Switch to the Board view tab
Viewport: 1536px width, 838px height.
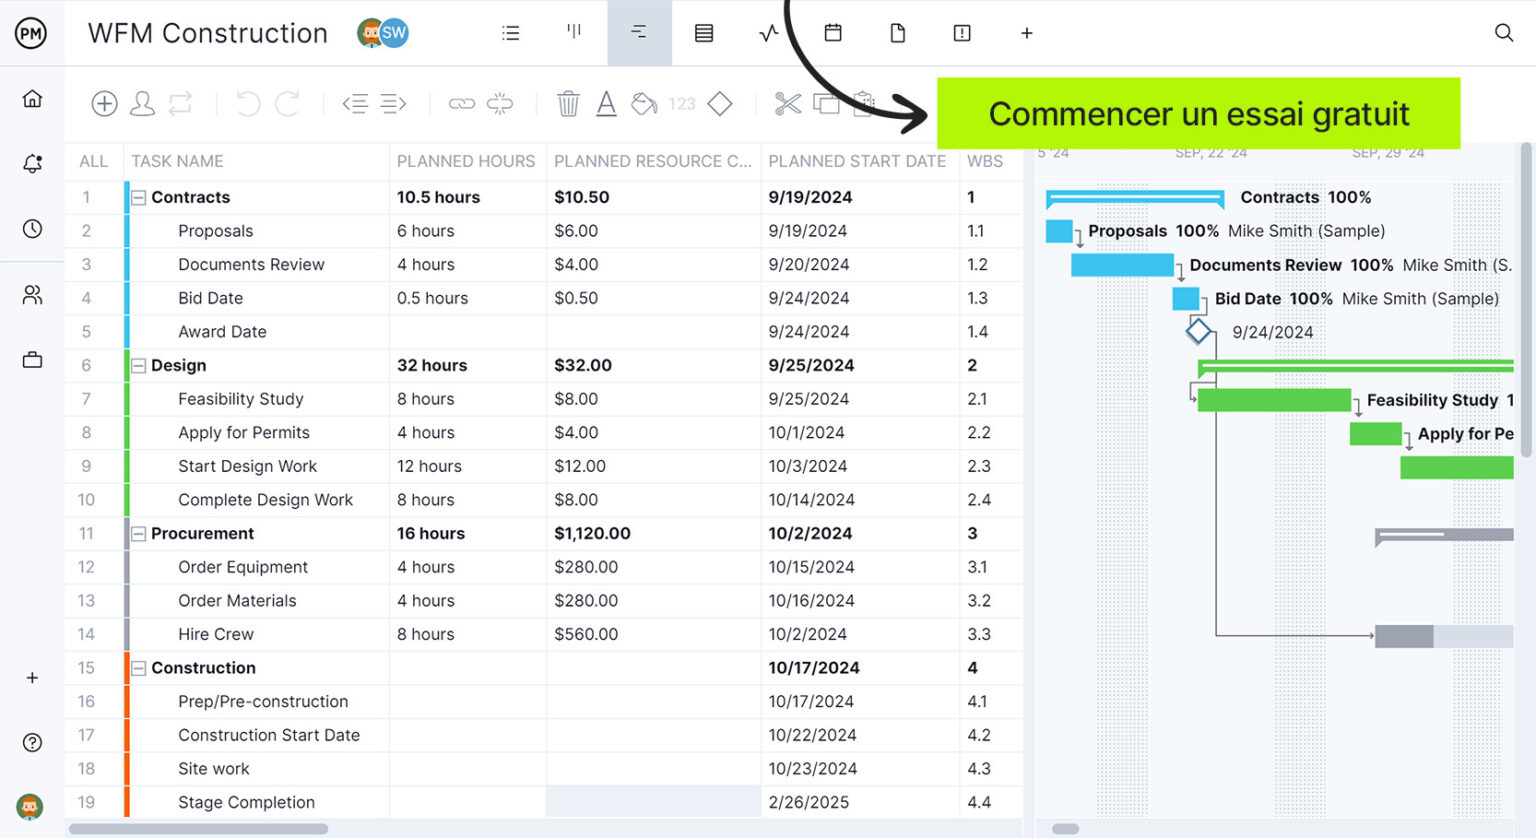[574, 32]
